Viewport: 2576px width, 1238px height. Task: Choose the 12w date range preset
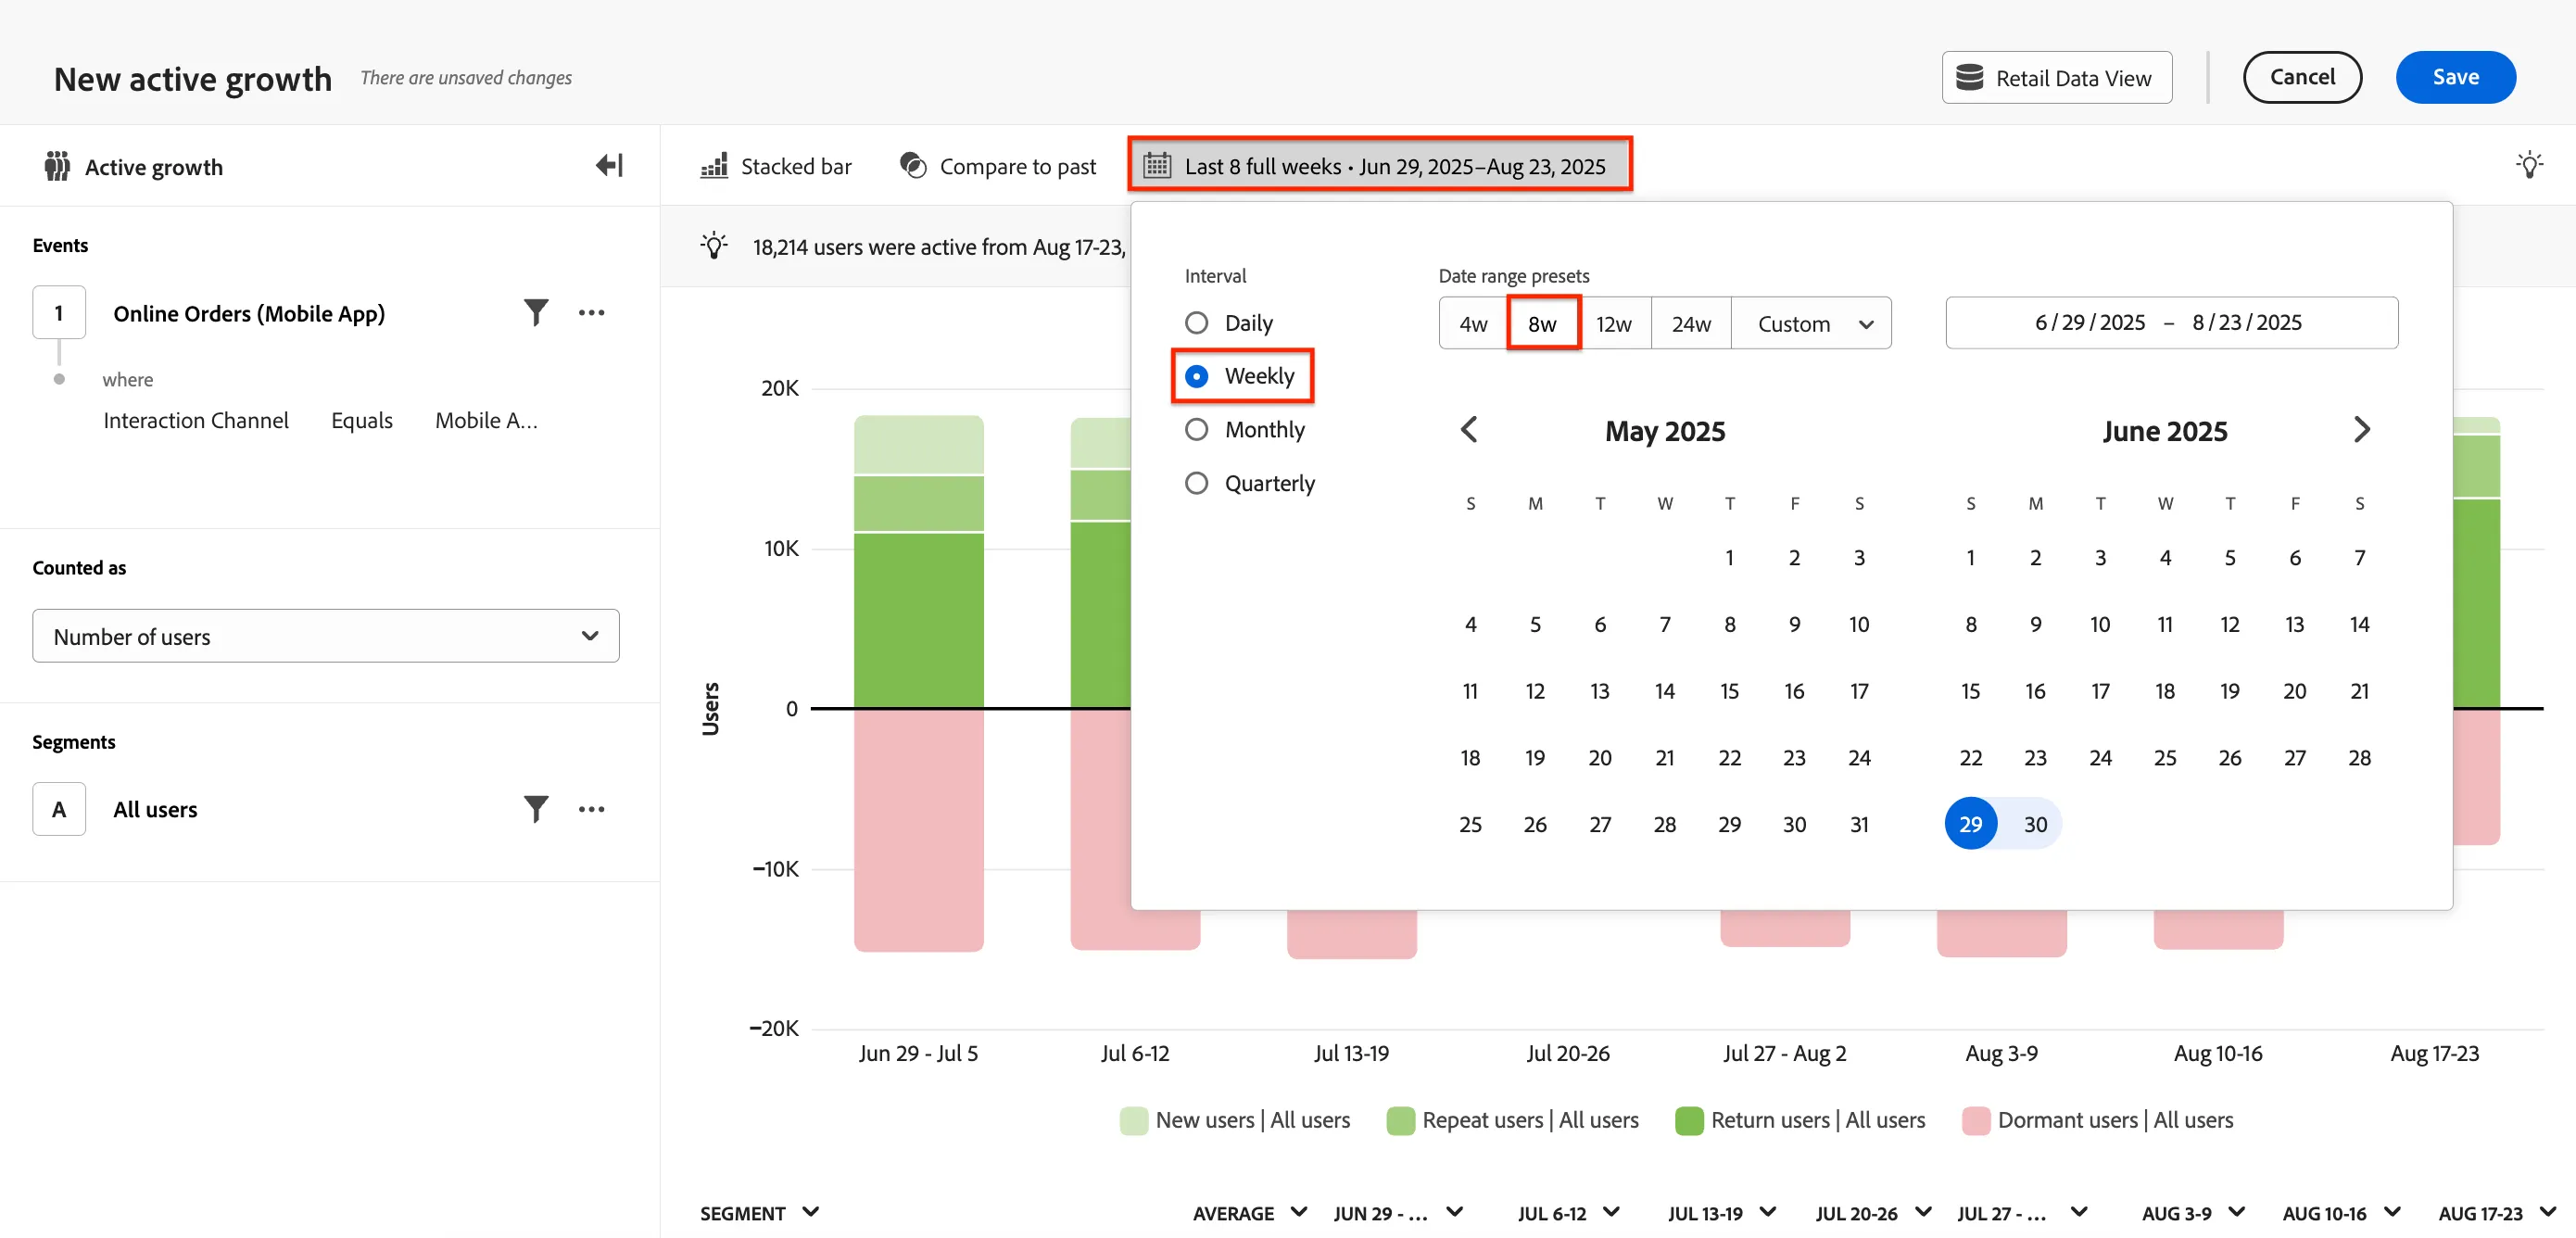tap(1613, 323)
